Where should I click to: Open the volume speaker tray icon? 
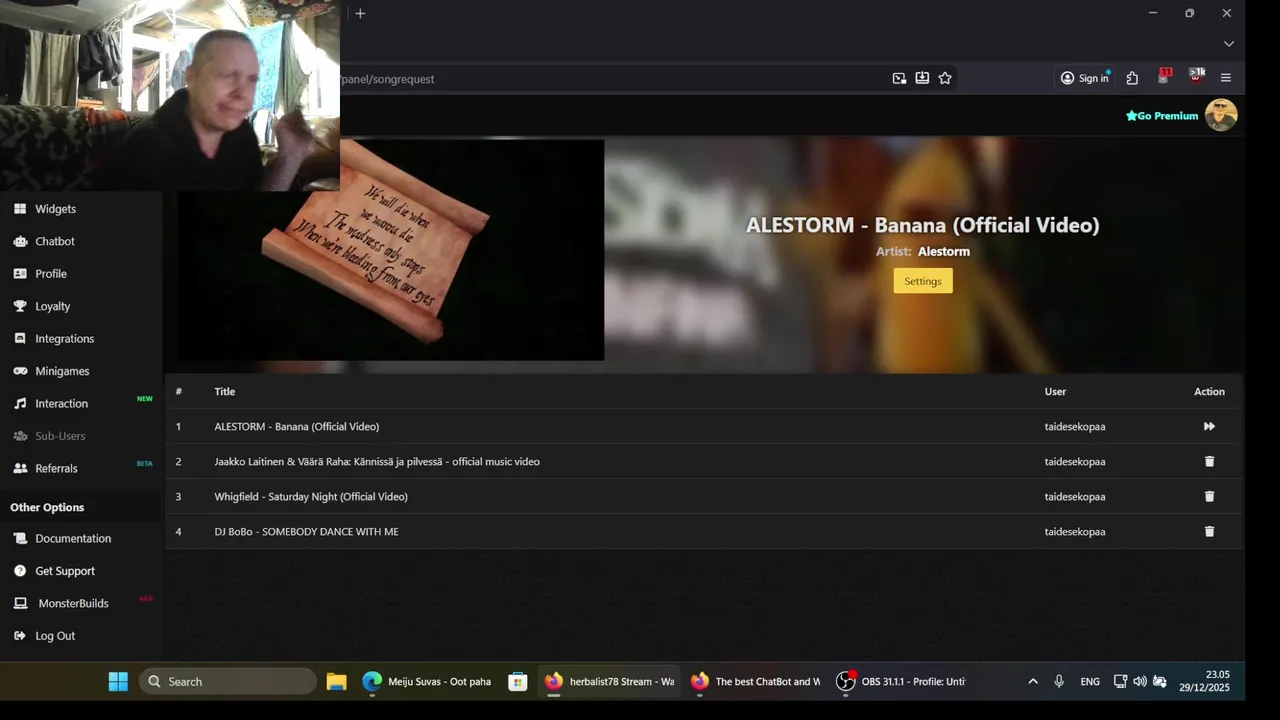[1140, 681]
